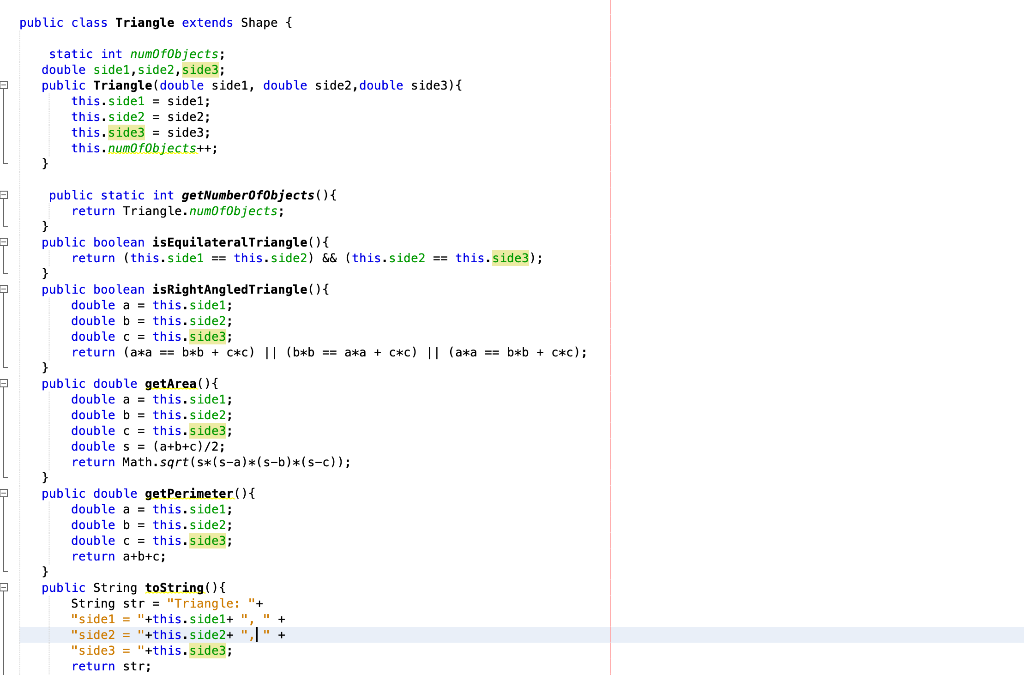Click the getArea method name

click(x=169, y=383)
